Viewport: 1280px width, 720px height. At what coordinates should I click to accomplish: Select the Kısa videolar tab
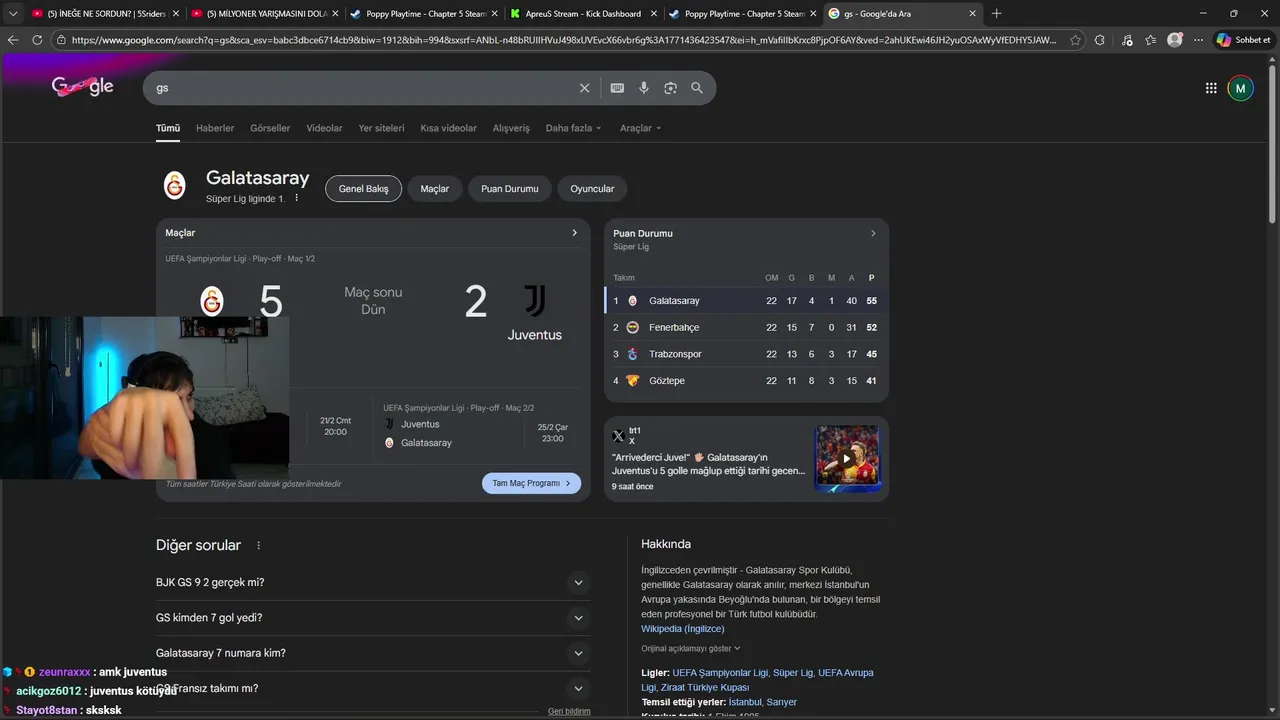click(448, 128)
